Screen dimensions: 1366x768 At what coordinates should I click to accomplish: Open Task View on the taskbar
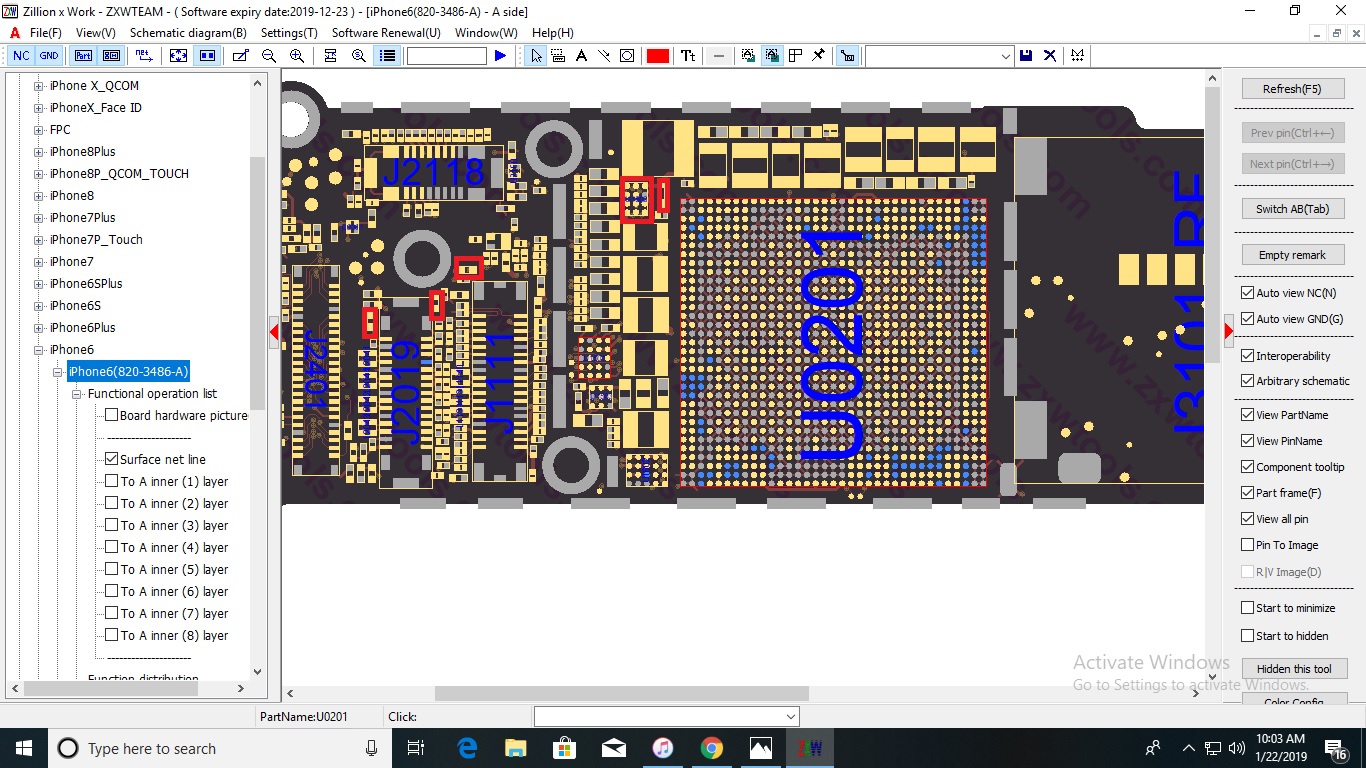[x=417, y=748]
